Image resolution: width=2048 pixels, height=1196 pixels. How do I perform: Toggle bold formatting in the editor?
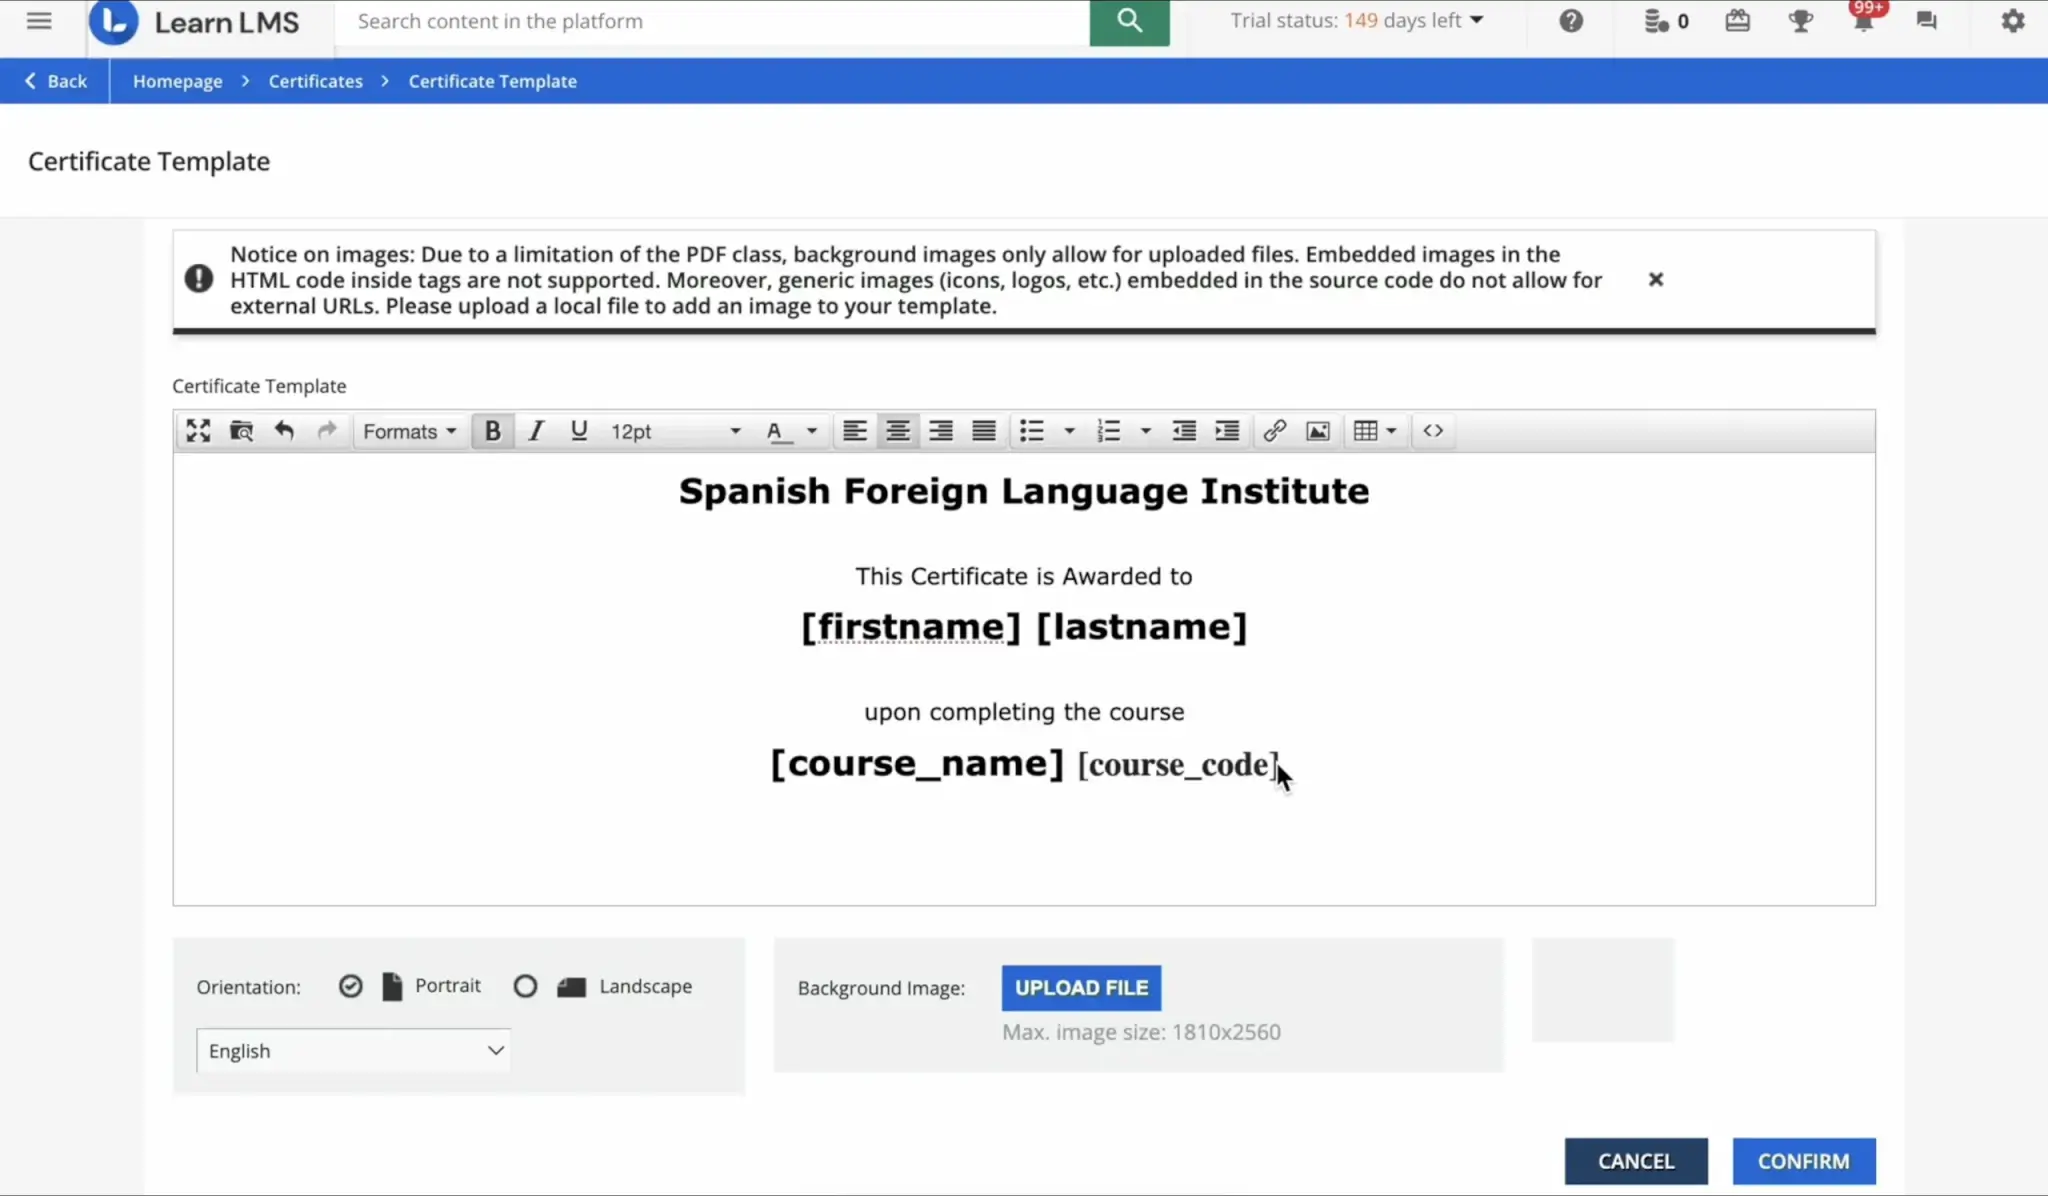pyautogui.click(x=492, y=430)
